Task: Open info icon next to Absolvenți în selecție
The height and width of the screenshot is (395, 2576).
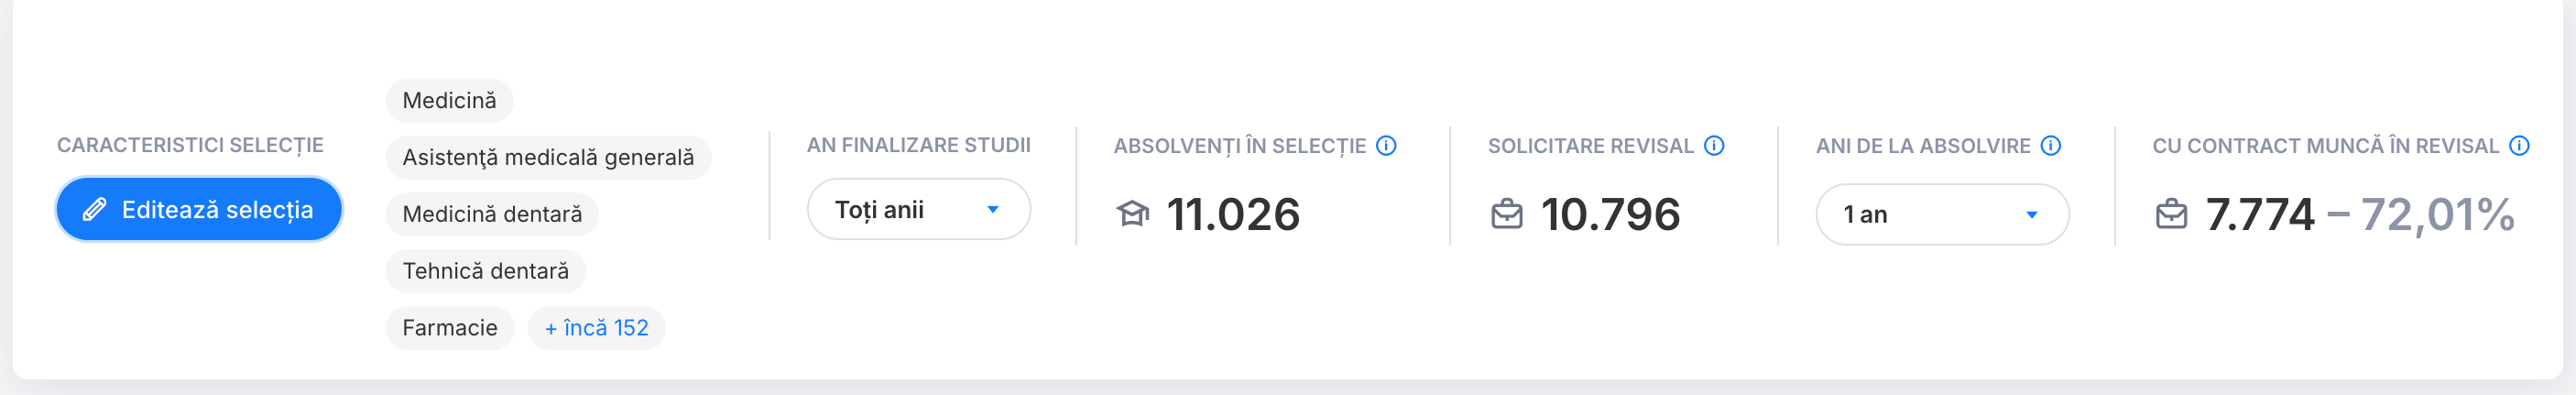Action: tap(1386, 146)
